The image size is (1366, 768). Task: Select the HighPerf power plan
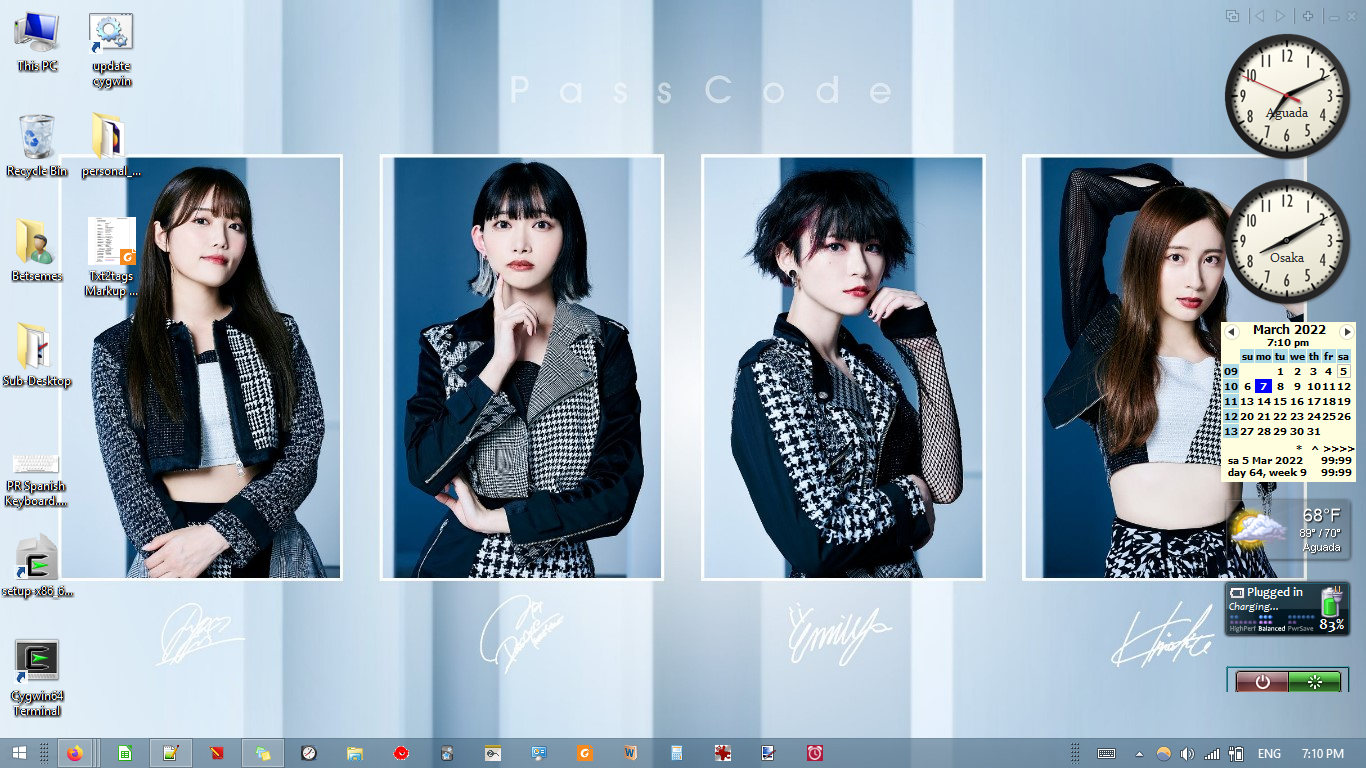pos(1241,624)
